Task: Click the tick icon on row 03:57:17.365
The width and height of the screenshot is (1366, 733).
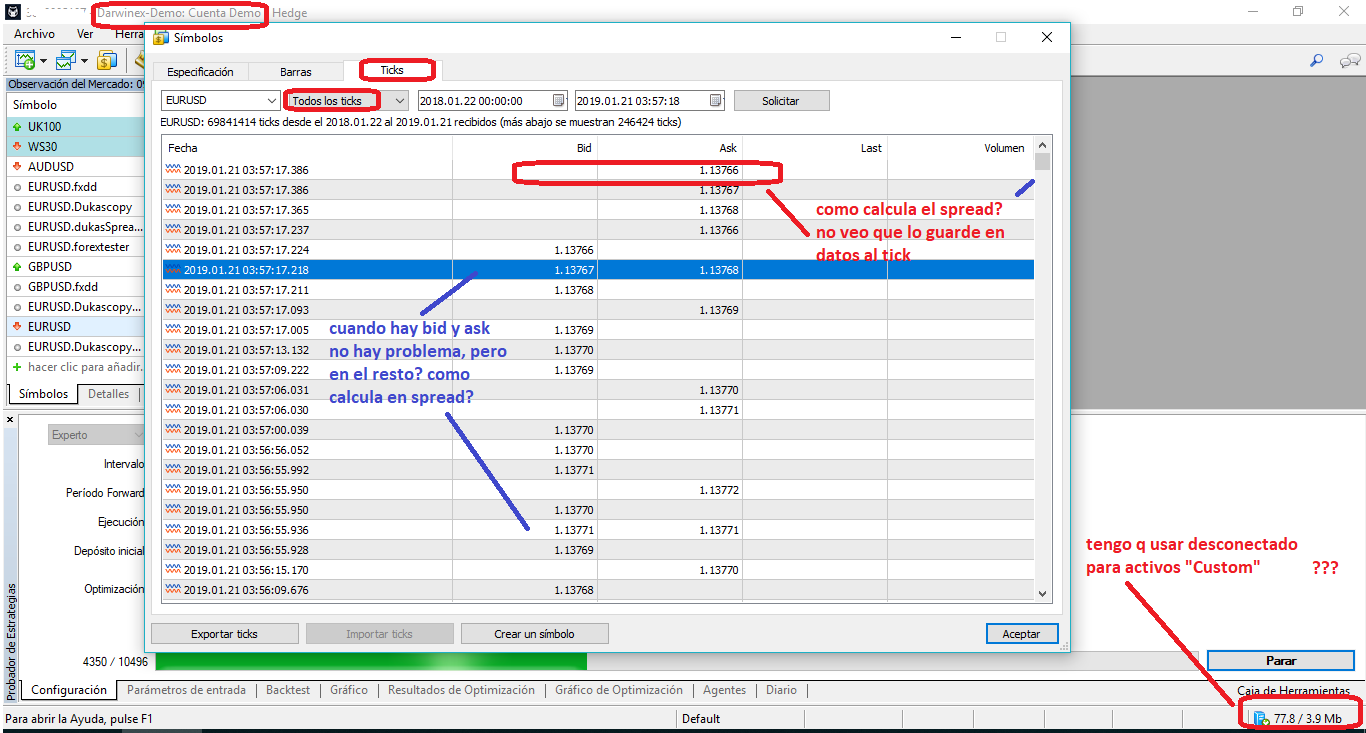Action: (x=174, y=210)
